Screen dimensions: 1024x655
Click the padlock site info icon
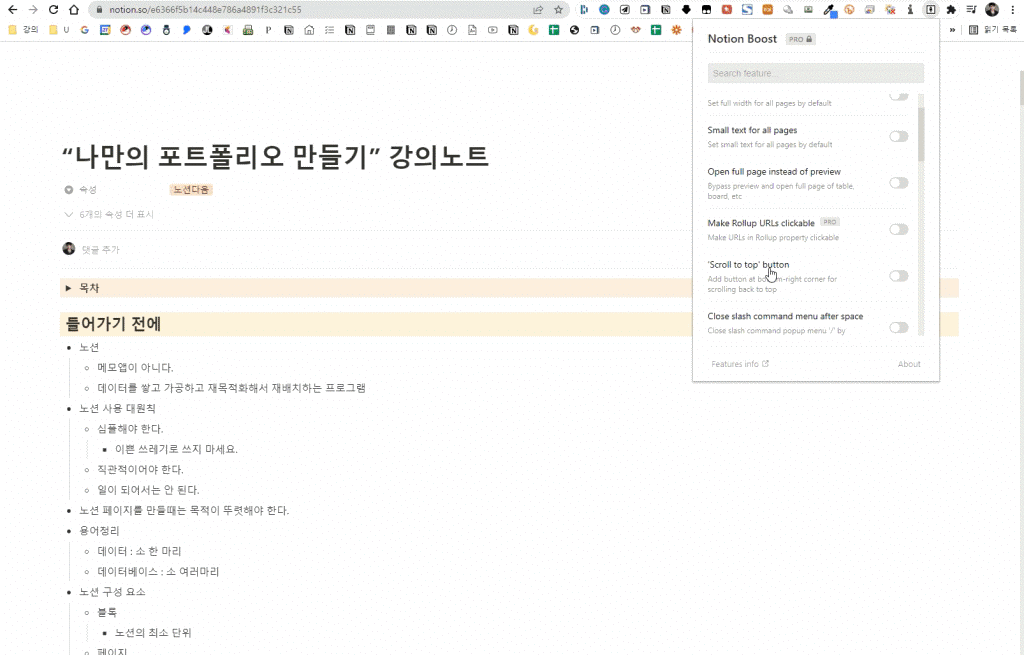(x=99, y=10)
